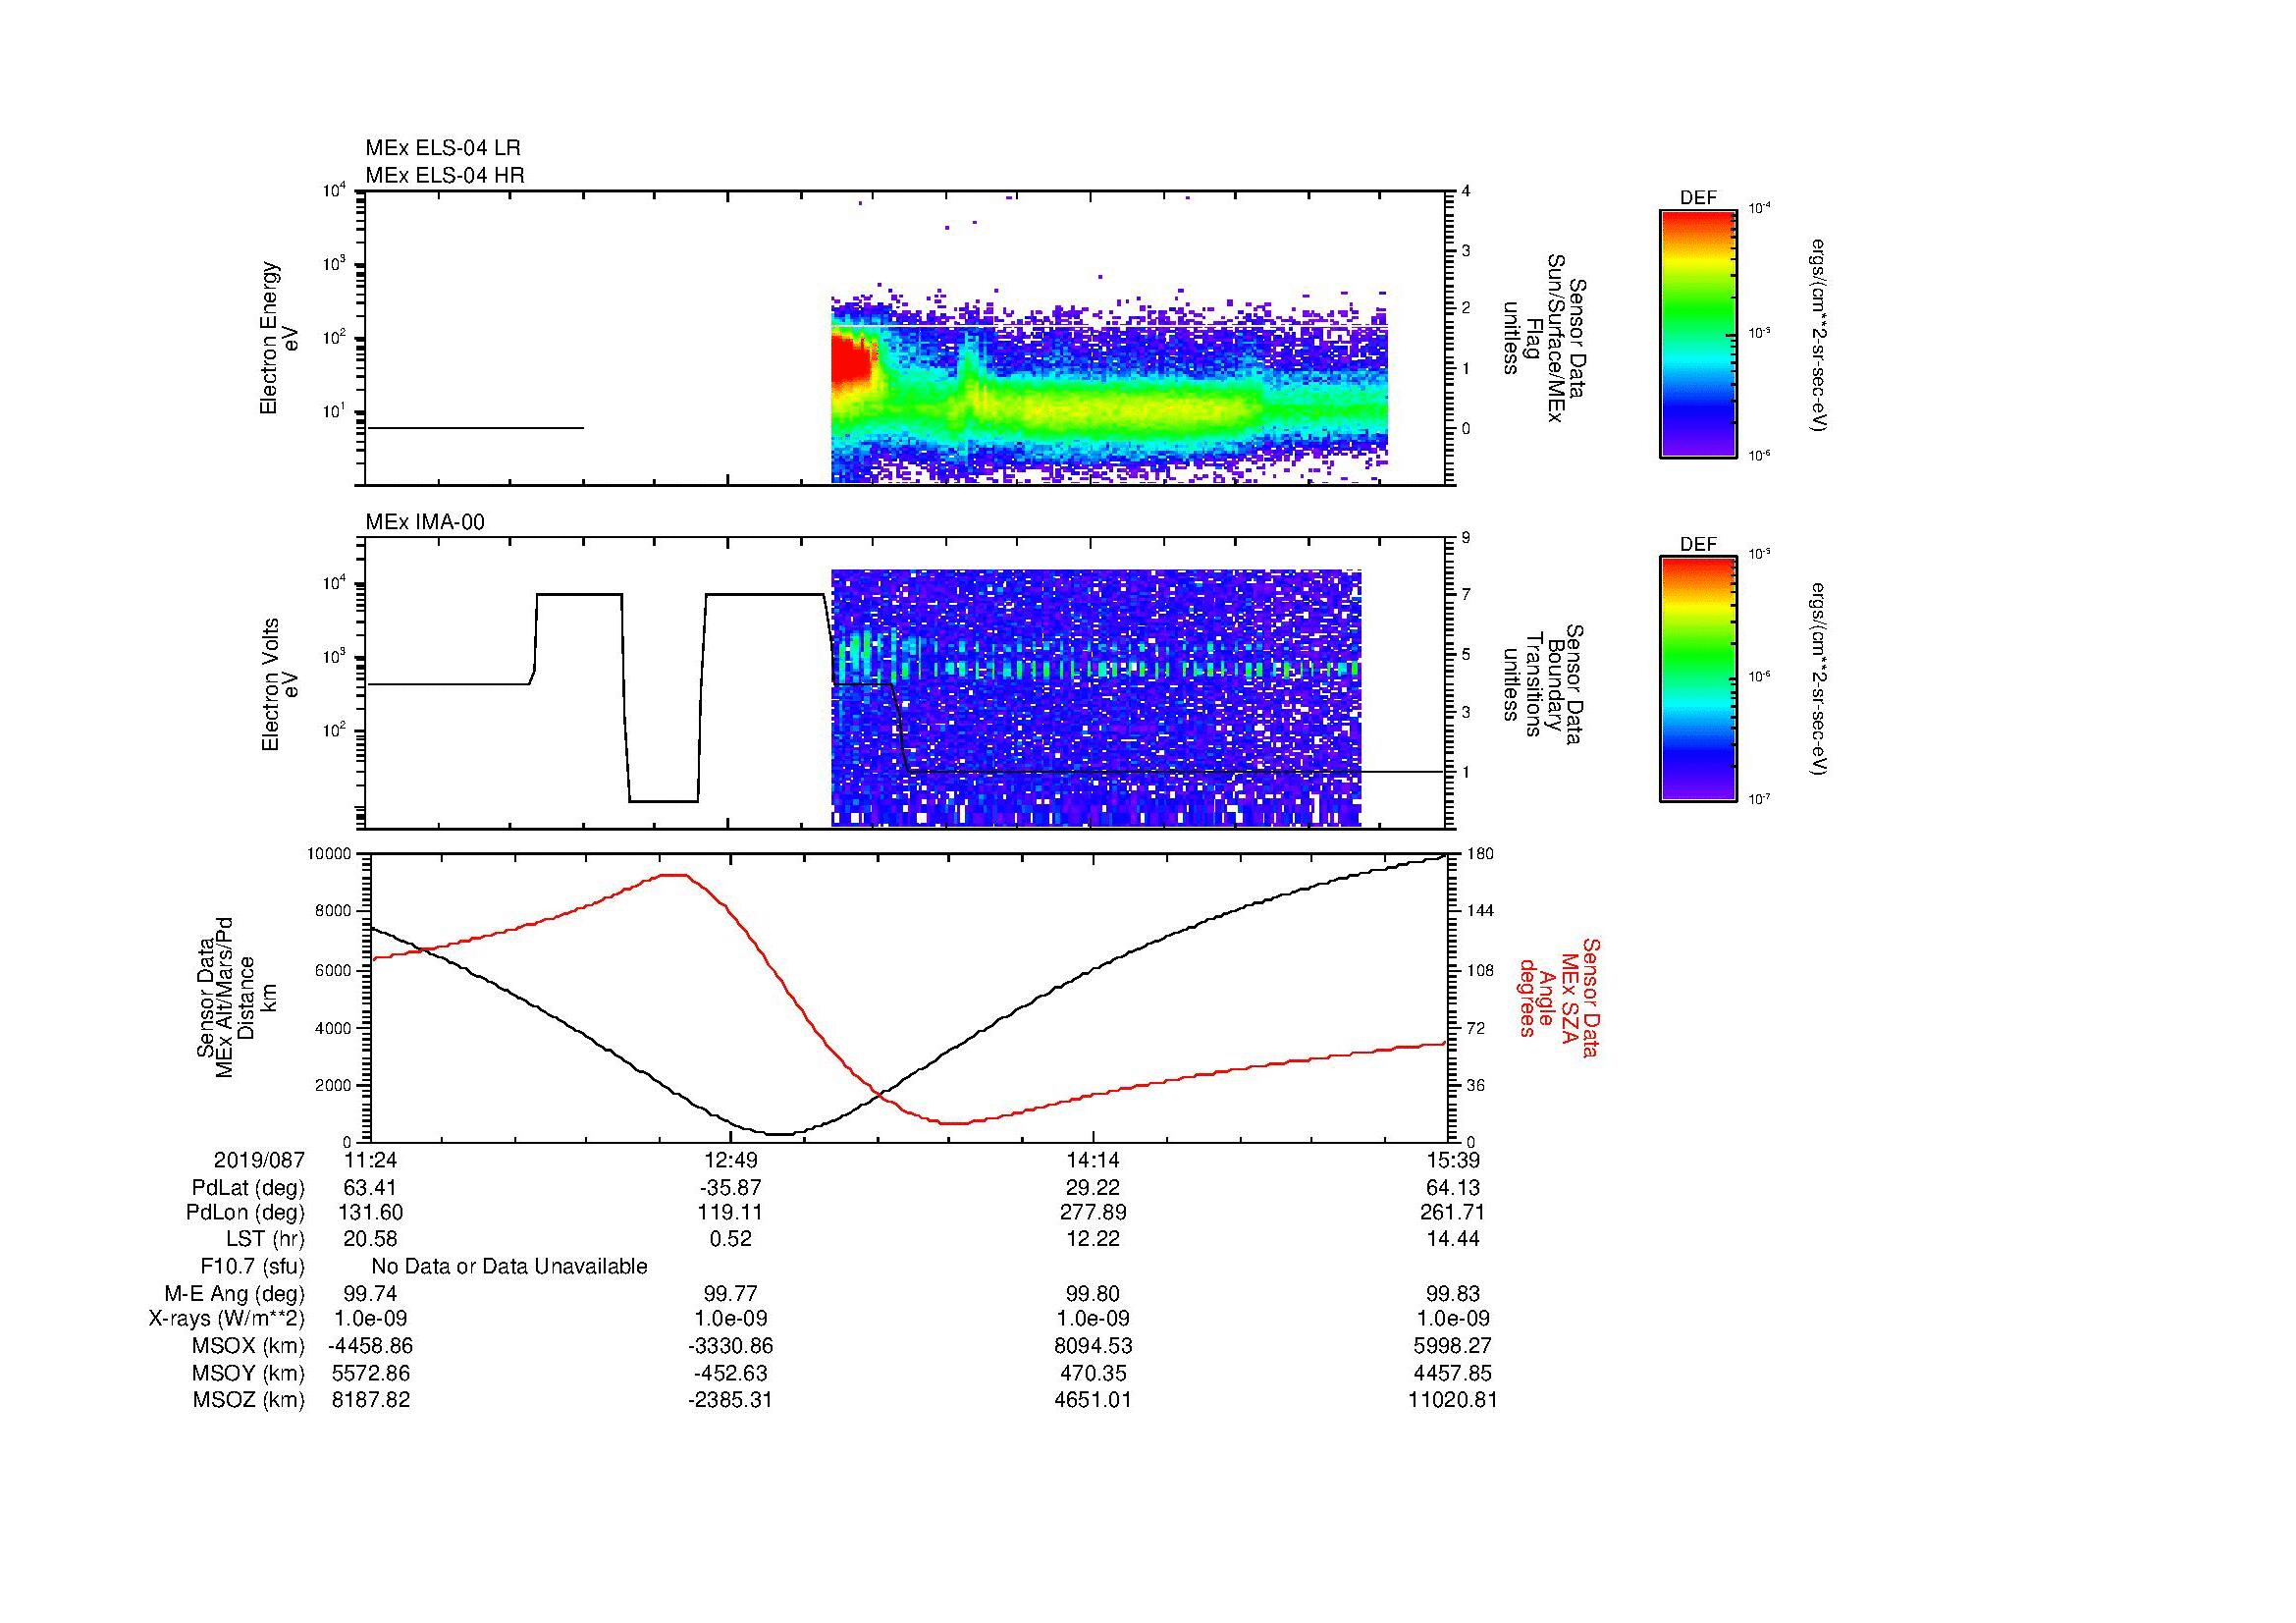Screen dimensions: 2296x1623
Task: Click the '180' SZA axis tick label
Action: click(1479, 854)
